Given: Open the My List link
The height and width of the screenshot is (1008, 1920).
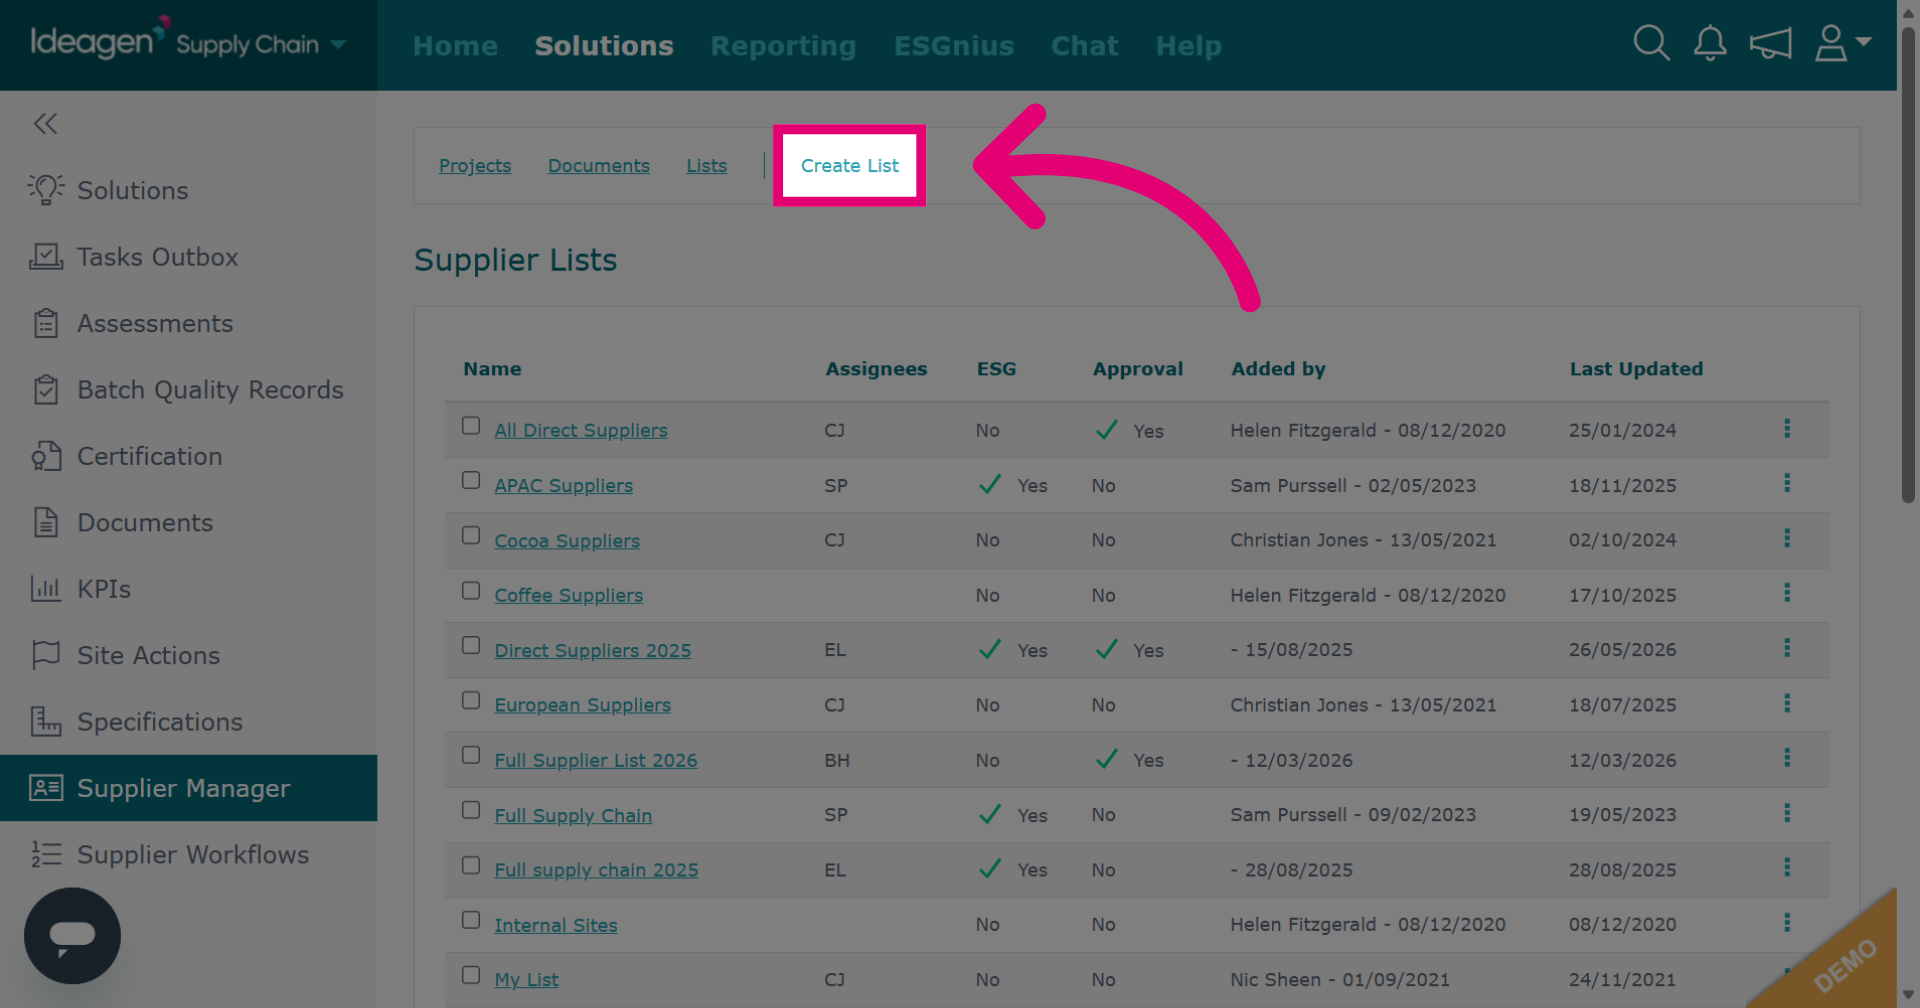Looking at the screenshot, I should pyautogui.click(x=526, y=980).
